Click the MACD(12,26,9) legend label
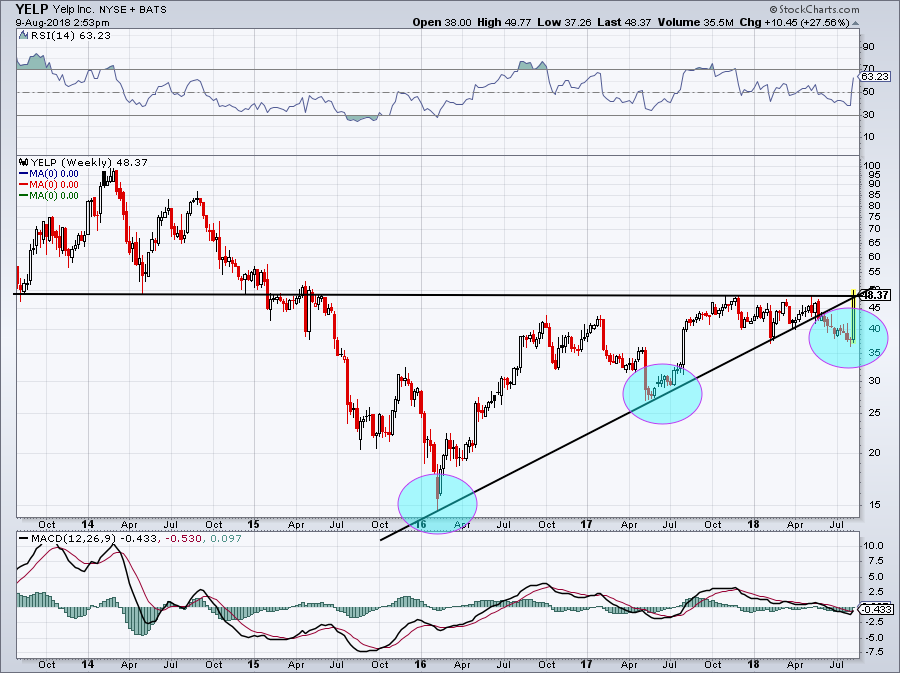Image resolution: width=900 pixels, height=673 pixels. click(73, 538)
